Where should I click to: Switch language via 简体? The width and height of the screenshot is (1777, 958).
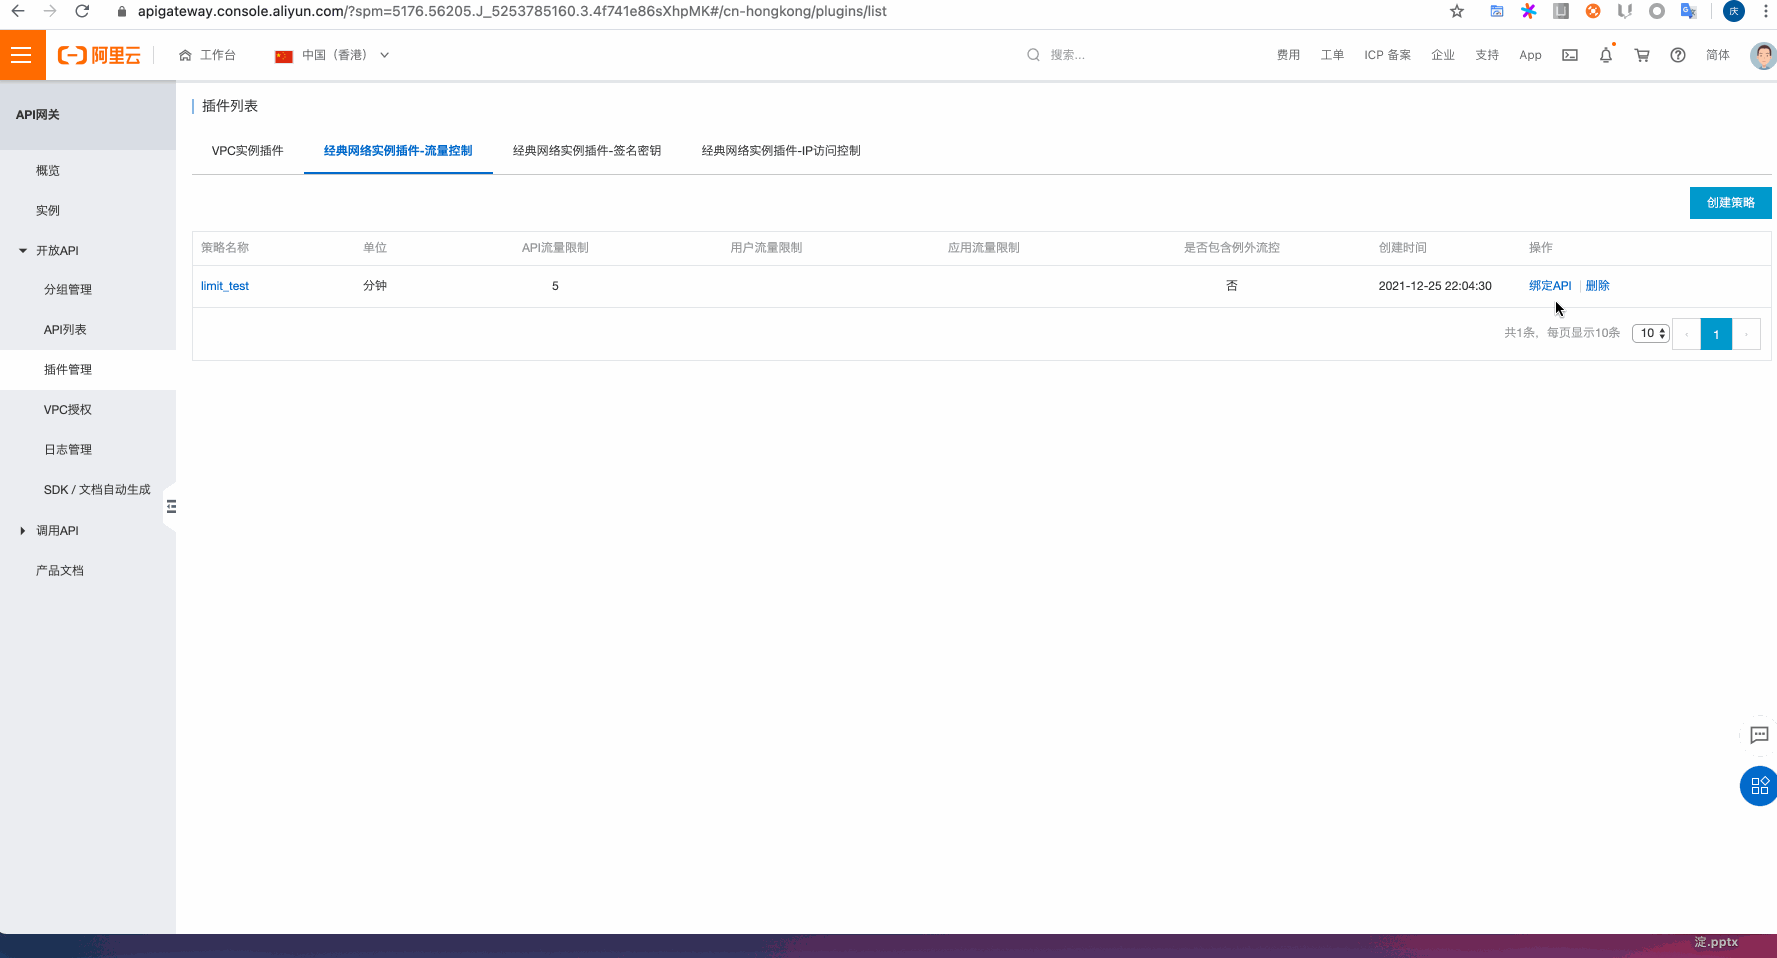(x=1718, y=55)
